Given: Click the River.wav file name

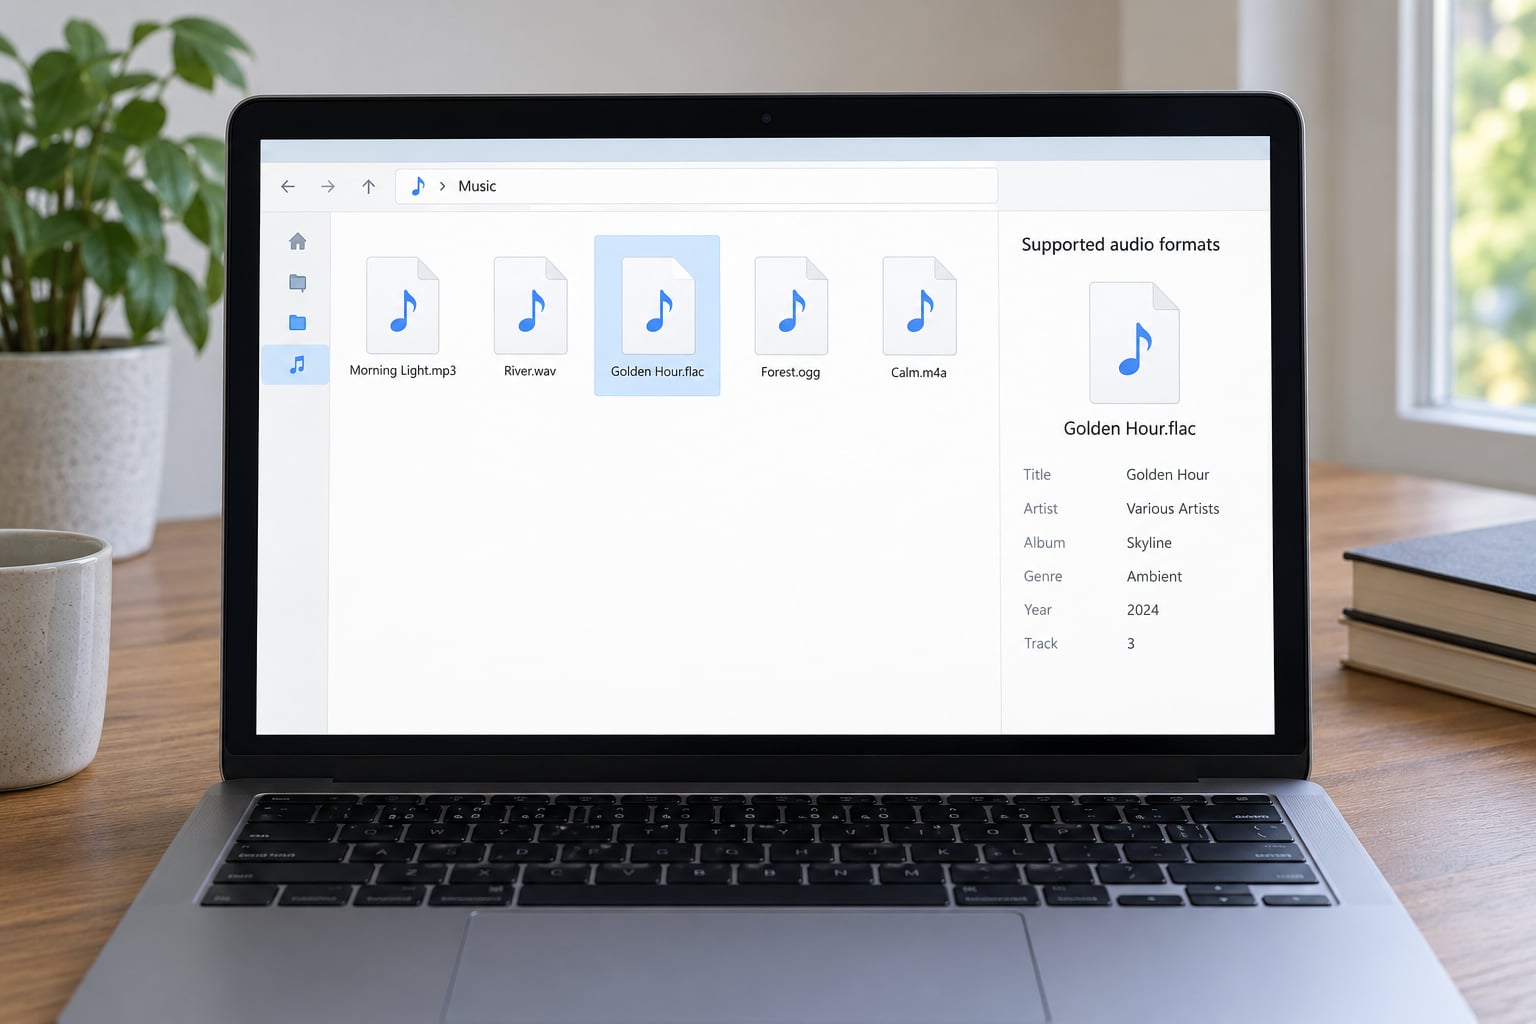Looking at the screenshot, I should click(x=530, y=371).
